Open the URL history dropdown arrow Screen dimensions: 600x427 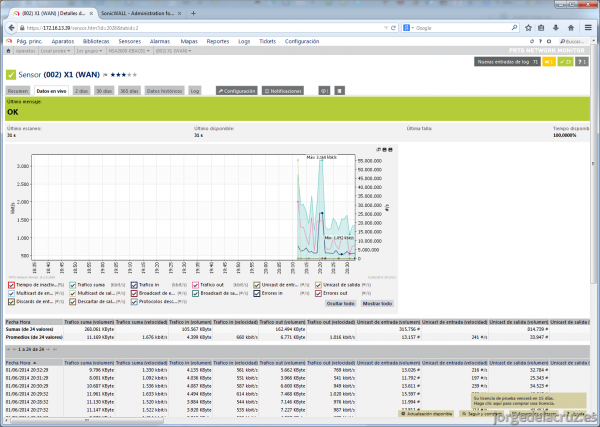point(386,28)
